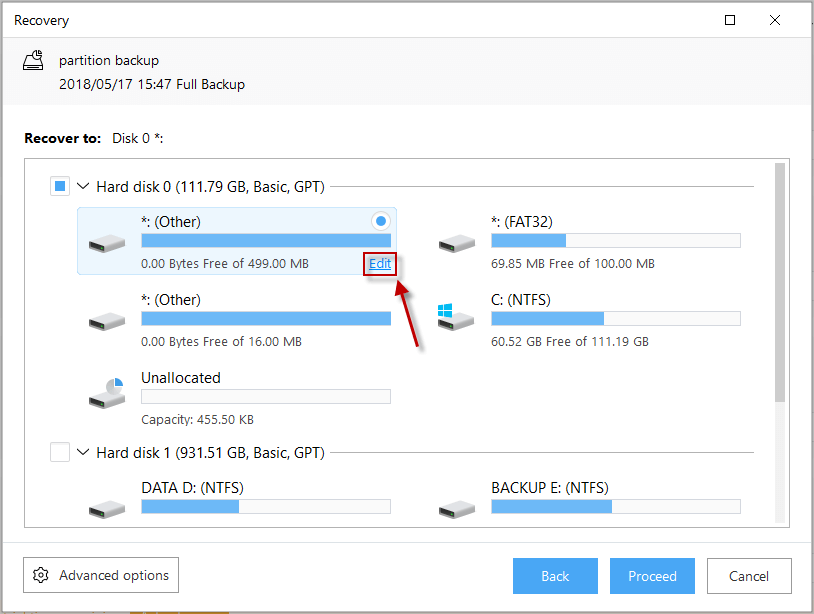Select the 16.00 MB Other partition drive icon
This screenshot has height=614, width=814.
(107, 321)
